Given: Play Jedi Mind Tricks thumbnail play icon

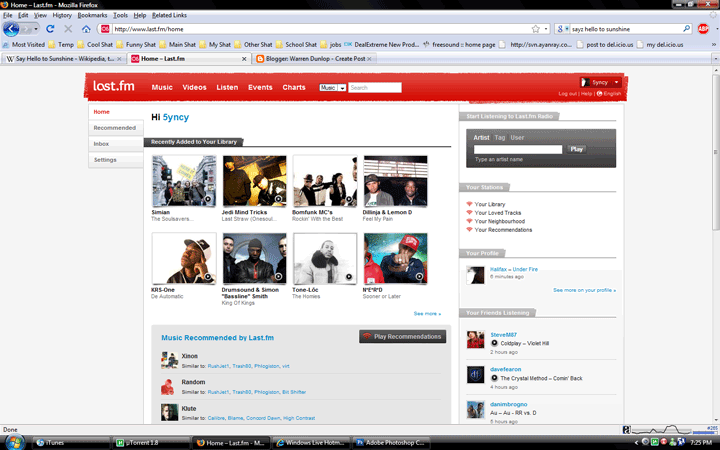Looking at the screenshot, I should tap(278, 199).
